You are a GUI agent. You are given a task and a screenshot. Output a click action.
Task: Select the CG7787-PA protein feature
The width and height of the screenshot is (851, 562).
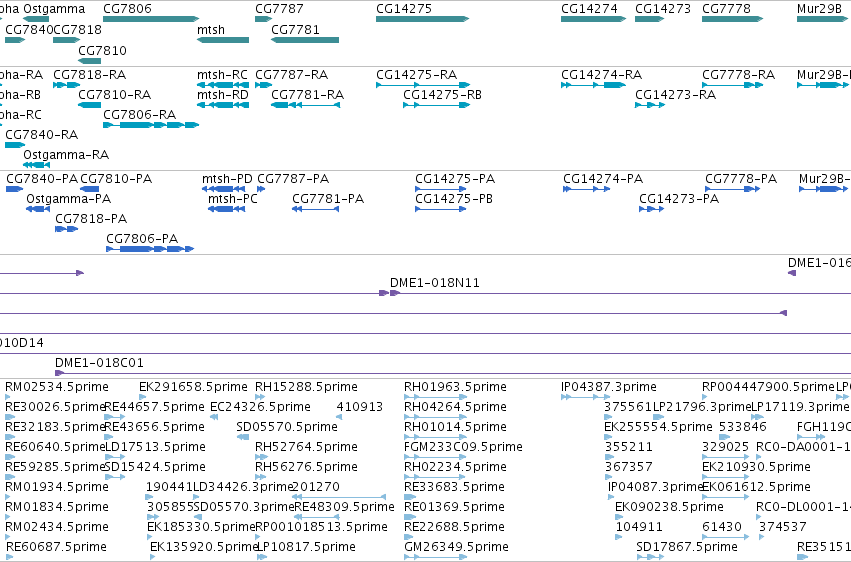pos(261,189)
